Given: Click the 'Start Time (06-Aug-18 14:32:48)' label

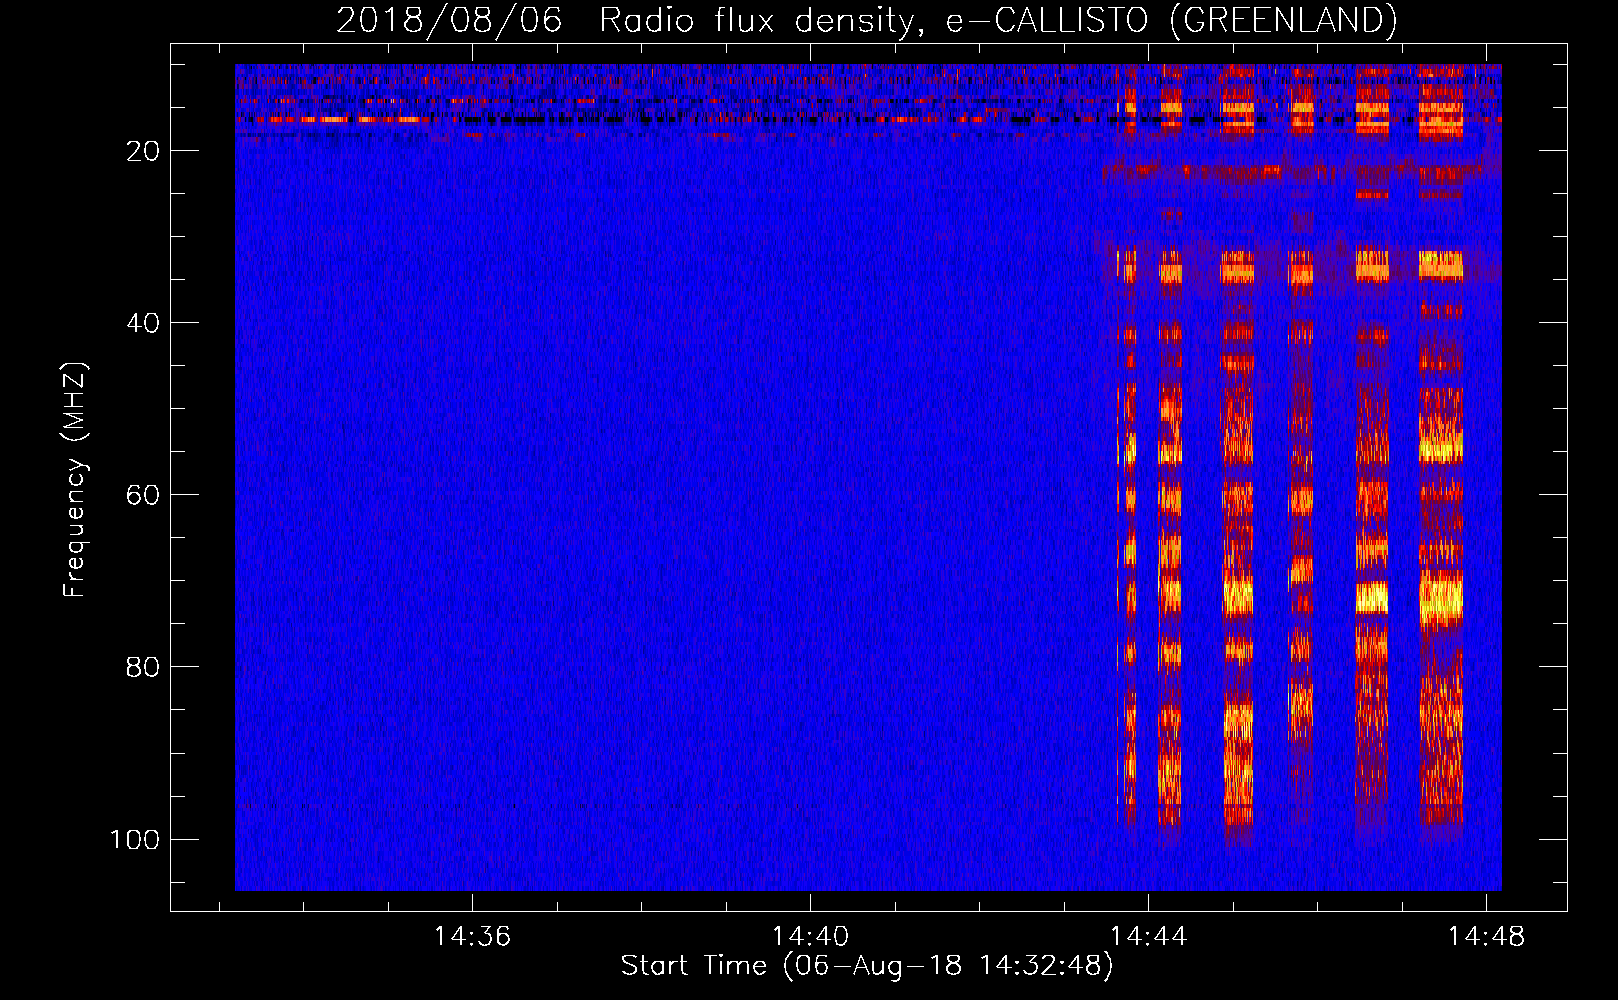Looking at the screenshot, I should pyautogui.click(x=866, y=966).
